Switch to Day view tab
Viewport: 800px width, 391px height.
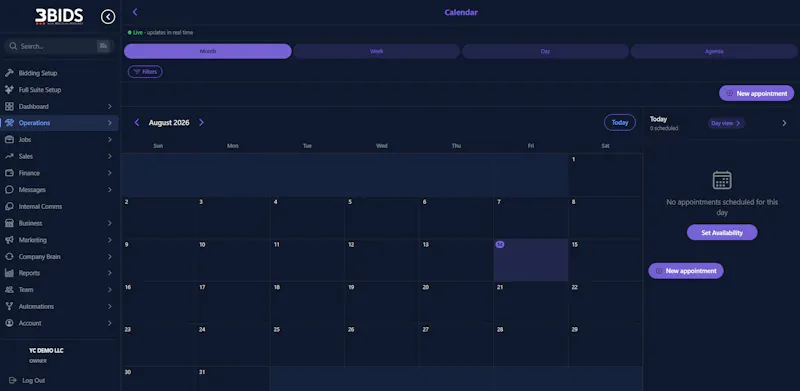point(545,52)
